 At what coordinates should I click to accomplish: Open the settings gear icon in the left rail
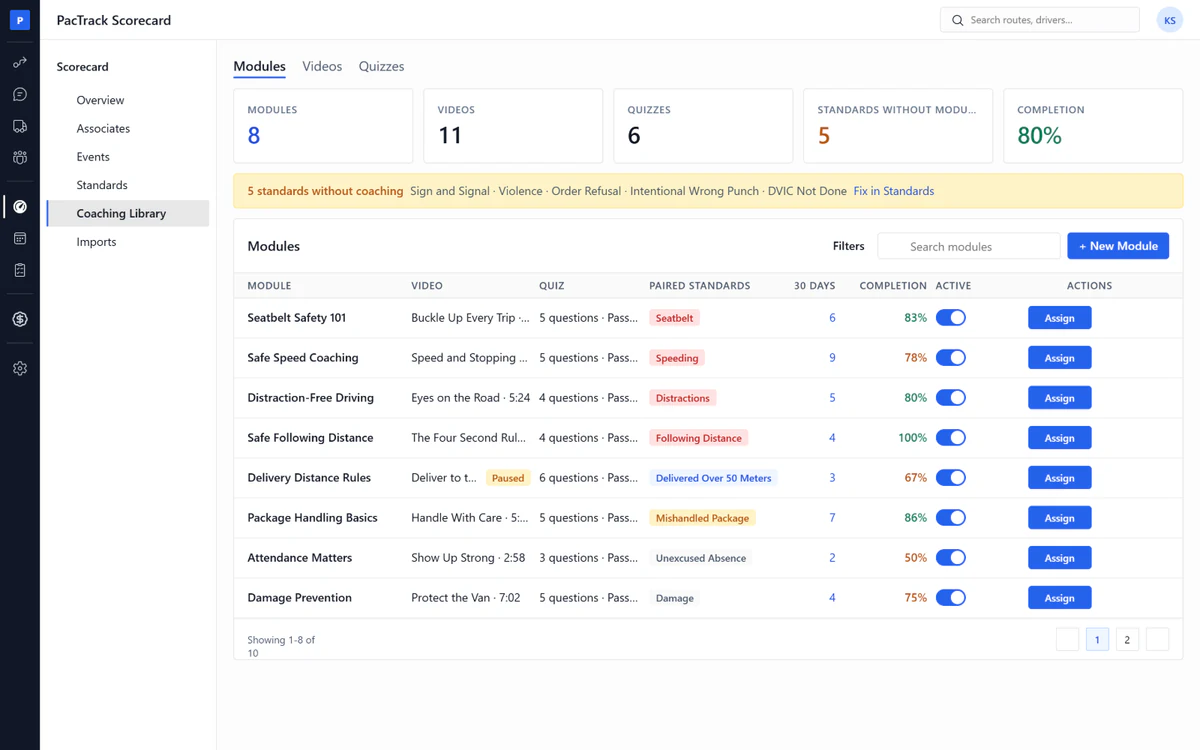pyautogui.click(x=20, y=369)
